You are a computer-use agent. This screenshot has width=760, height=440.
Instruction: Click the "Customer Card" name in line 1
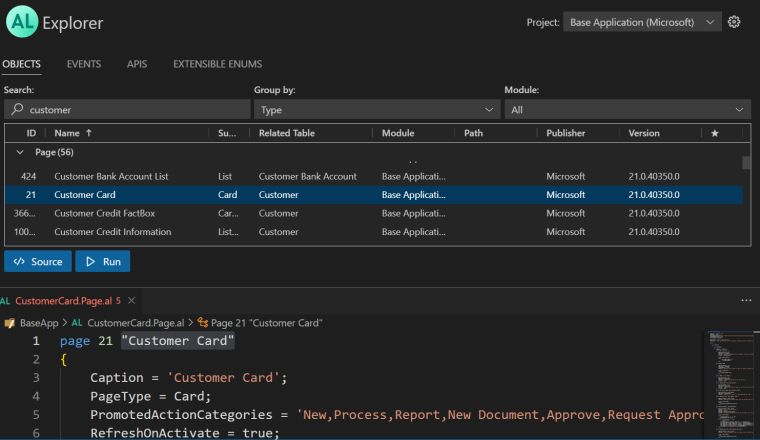(x=178, y=341)
